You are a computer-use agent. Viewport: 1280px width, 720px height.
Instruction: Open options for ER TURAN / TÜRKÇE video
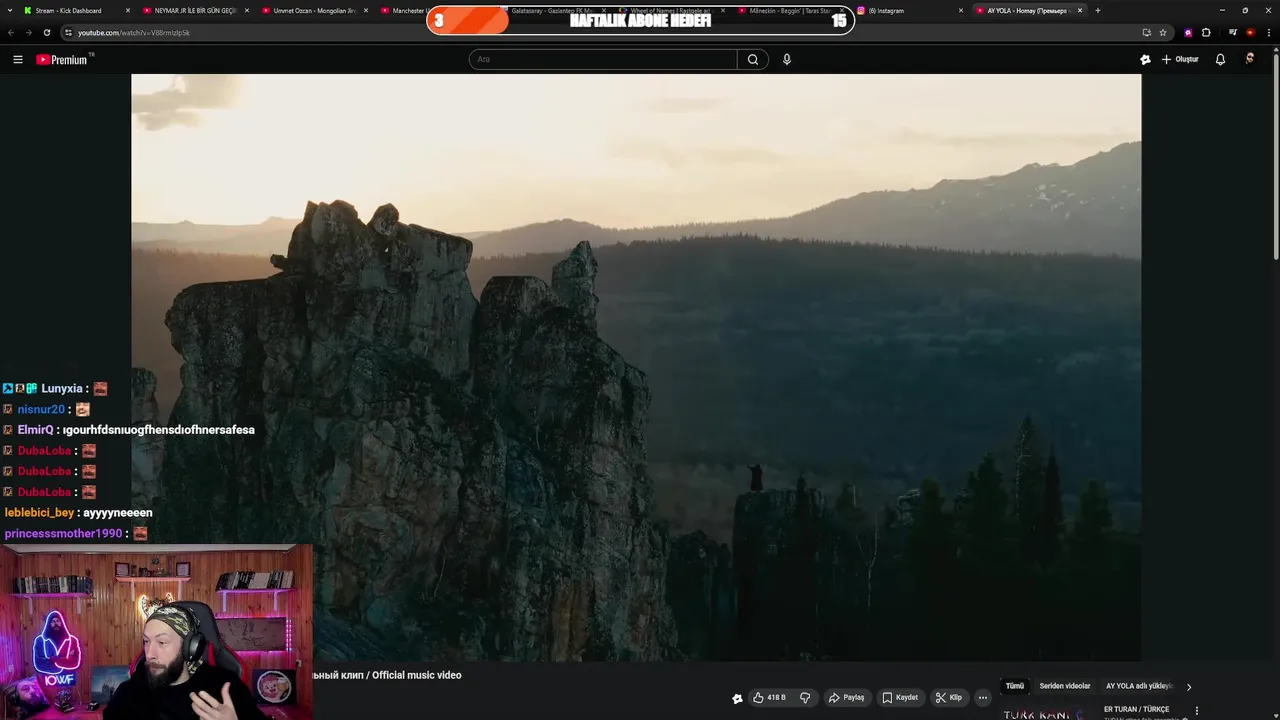[1197, 711]
